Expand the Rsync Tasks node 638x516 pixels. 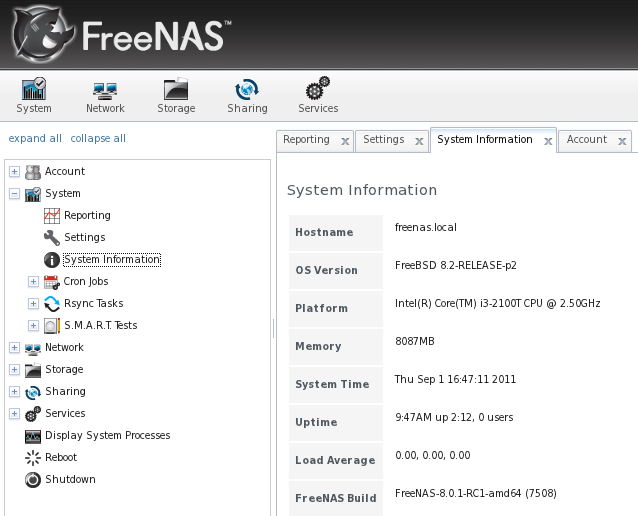click(33, 303)
